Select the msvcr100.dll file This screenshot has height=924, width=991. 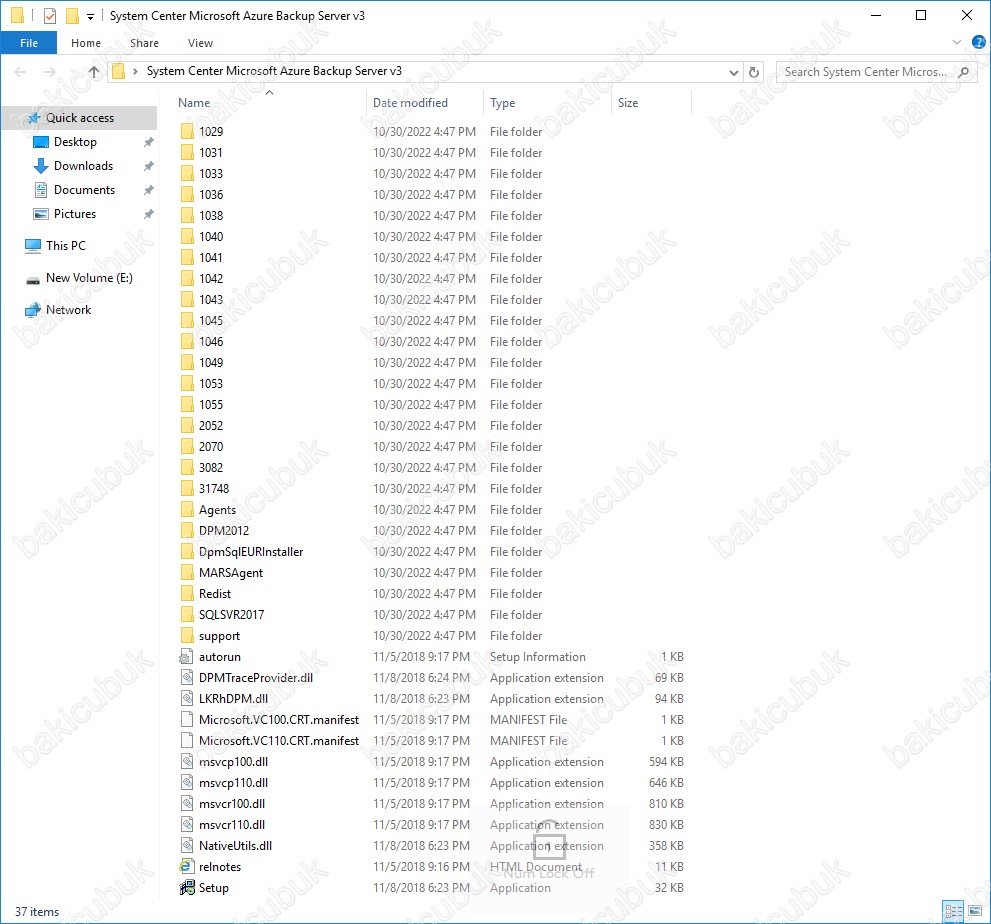tap(232, 804)
